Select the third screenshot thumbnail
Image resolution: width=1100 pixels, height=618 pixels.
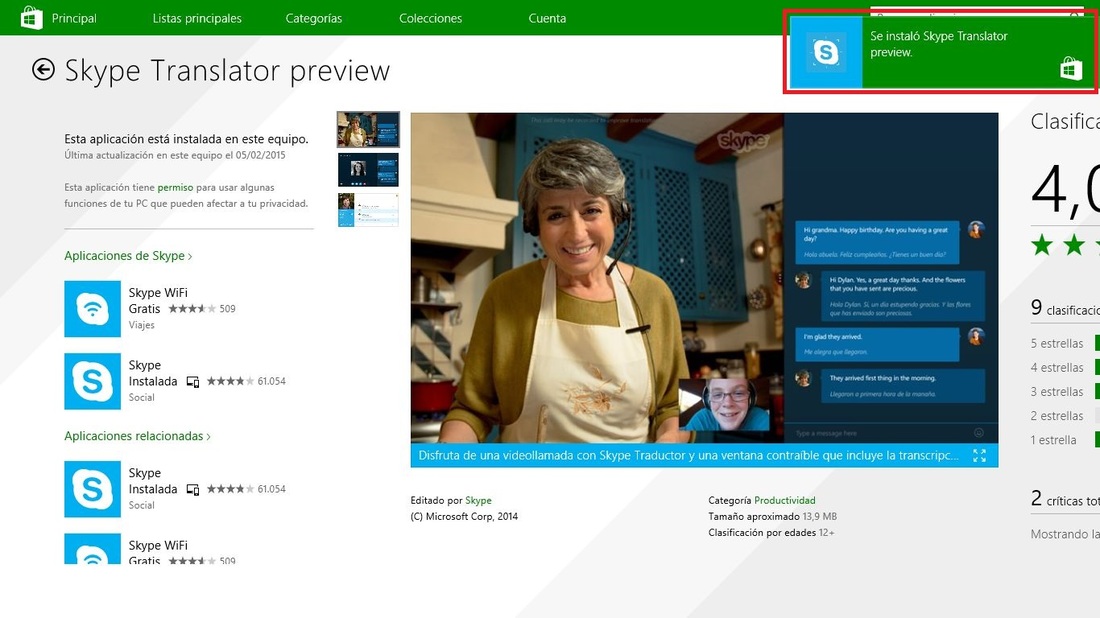pyautogui.click(x=368, y=210)
